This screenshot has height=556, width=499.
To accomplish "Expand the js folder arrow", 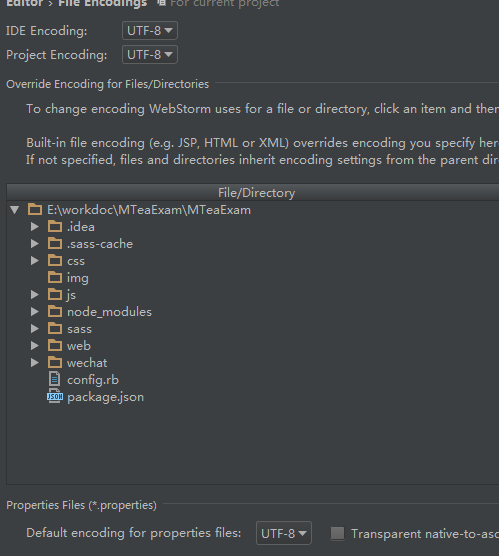I will click(34, 294).
